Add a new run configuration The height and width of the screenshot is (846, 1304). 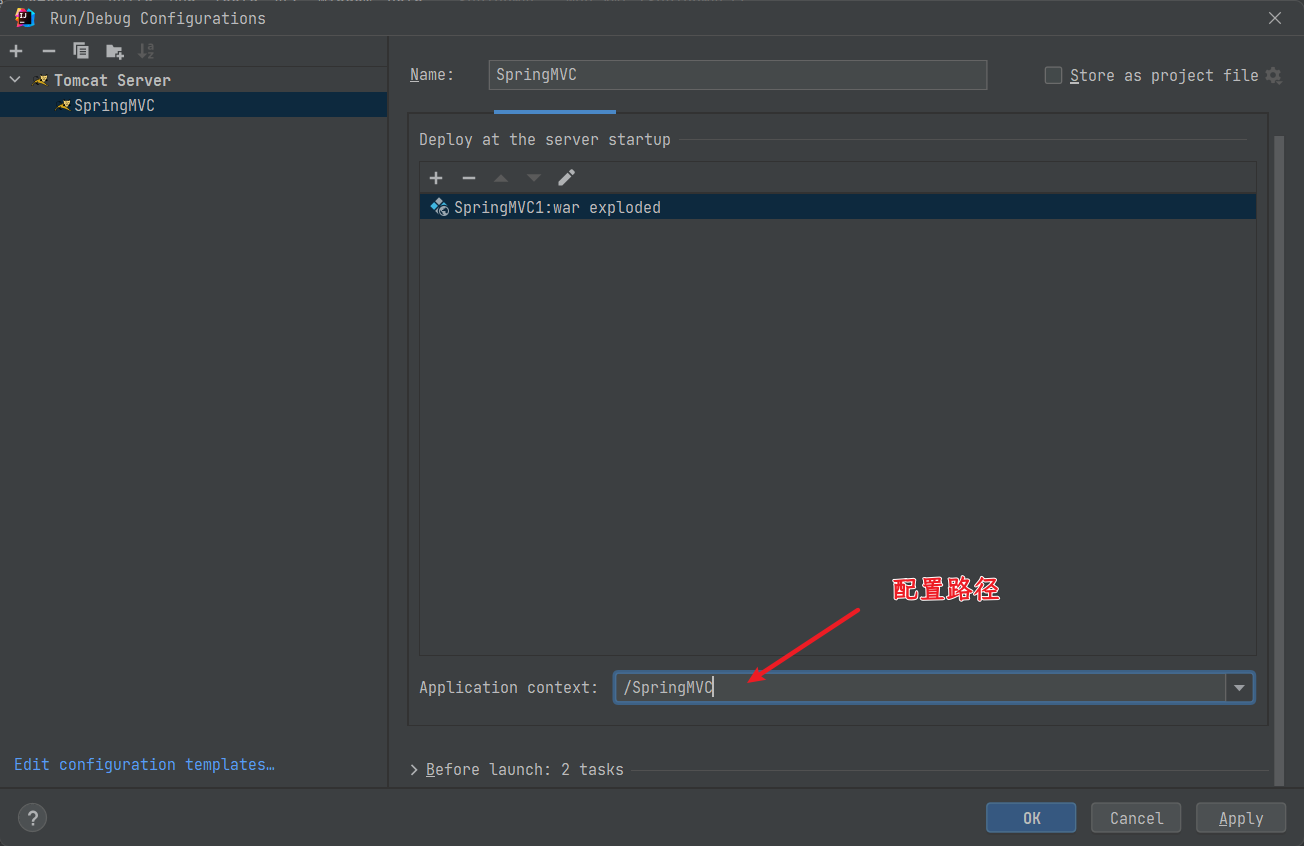tap(16, 51)
